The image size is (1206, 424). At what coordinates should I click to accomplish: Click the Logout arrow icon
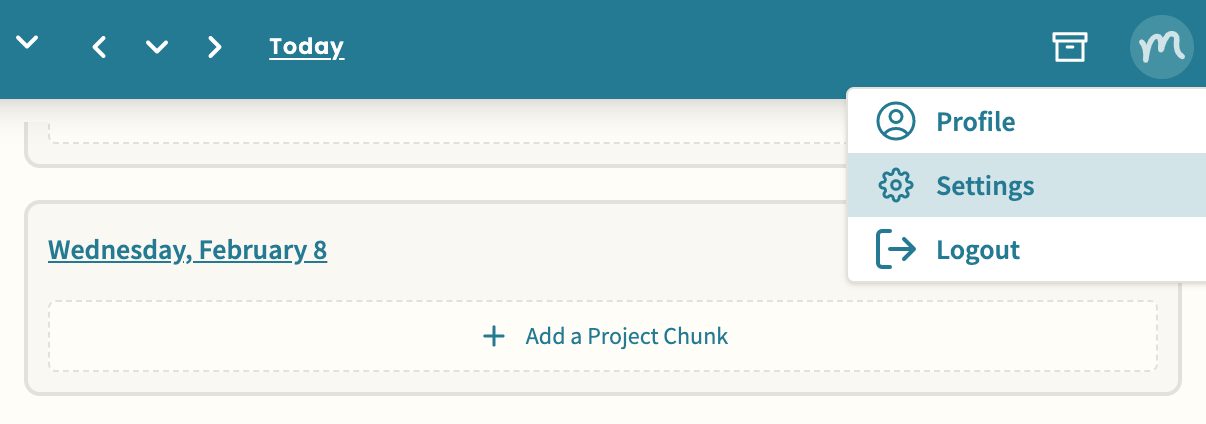896,249
